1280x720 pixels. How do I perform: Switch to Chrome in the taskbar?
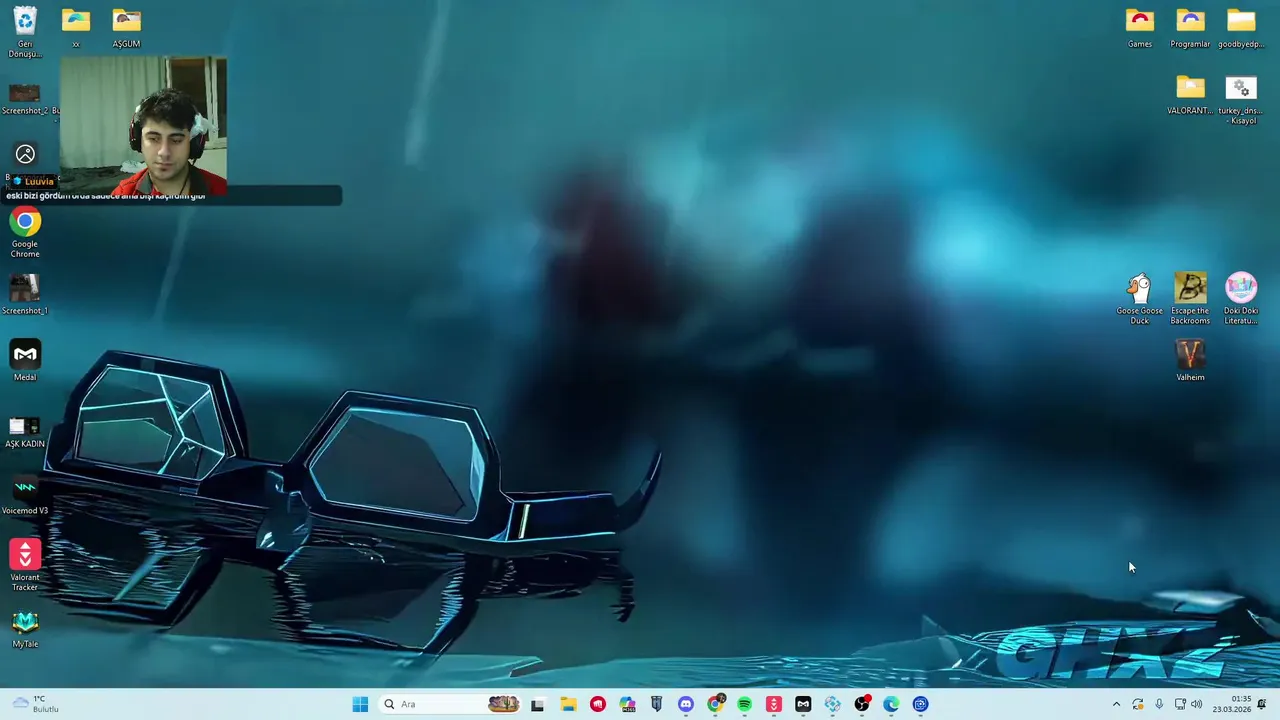715,704
